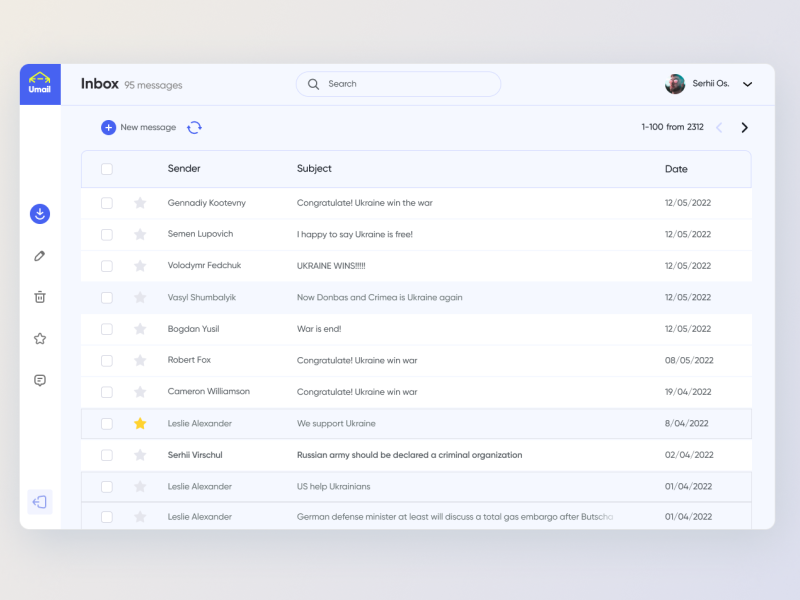Click the date 08/05/2022
Image resolution: width=800 pixels, height=600 pixels.
[689, 361]
